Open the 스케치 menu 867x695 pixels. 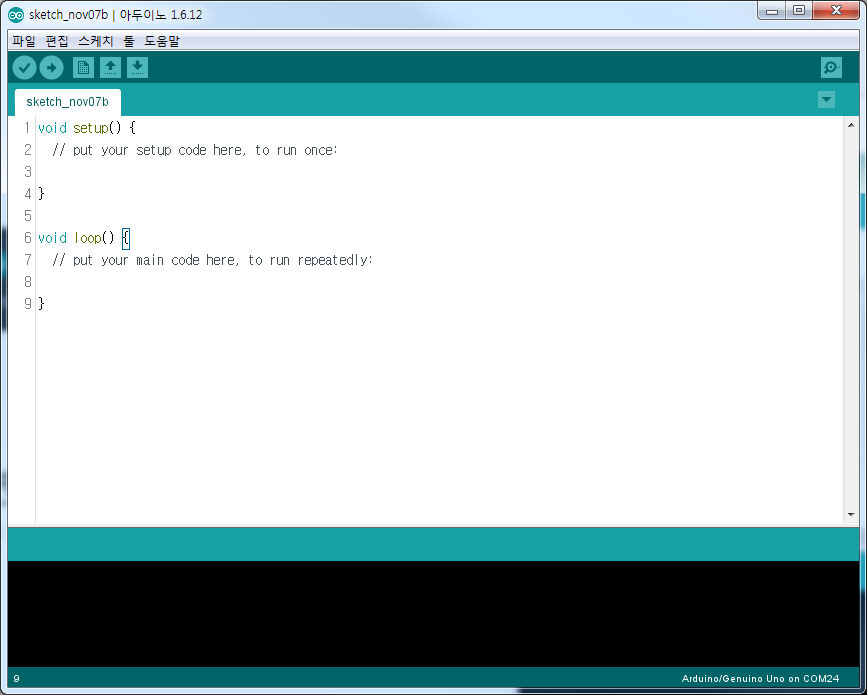tap(96, 41)
